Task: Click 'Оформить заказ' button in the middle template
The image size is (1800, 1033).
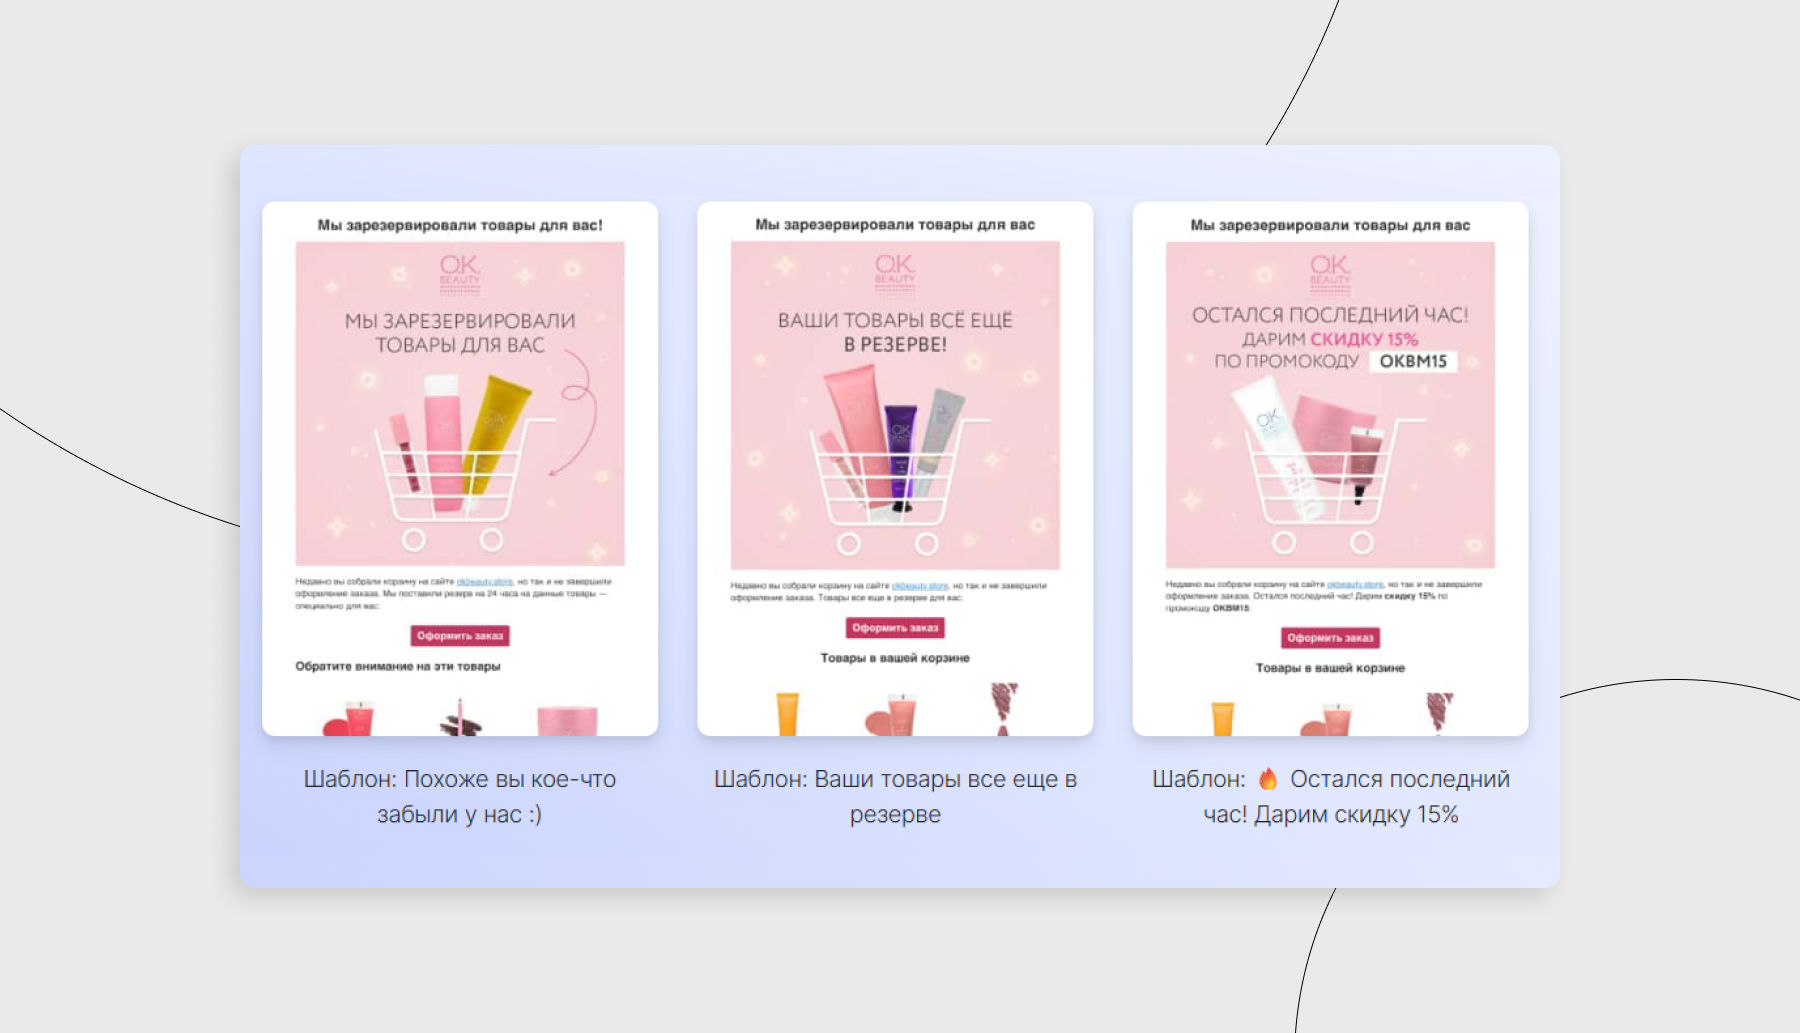Action: click(x=895, y=628)
